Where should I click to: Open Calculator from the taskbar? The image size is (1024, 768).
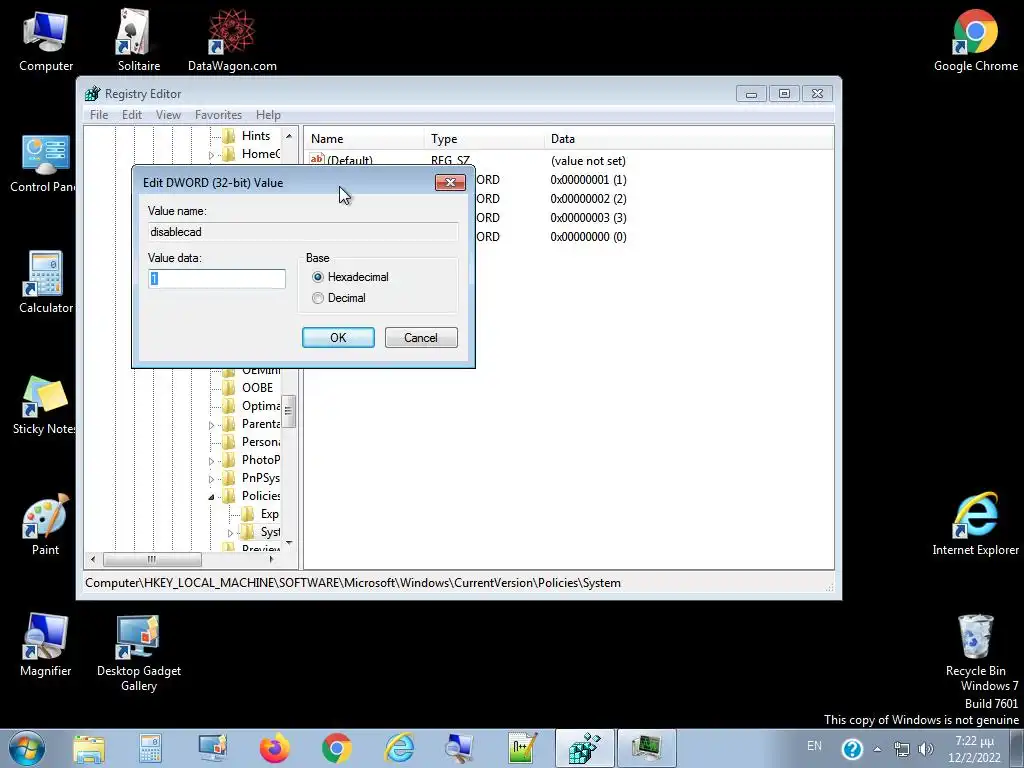pos(150,748)
